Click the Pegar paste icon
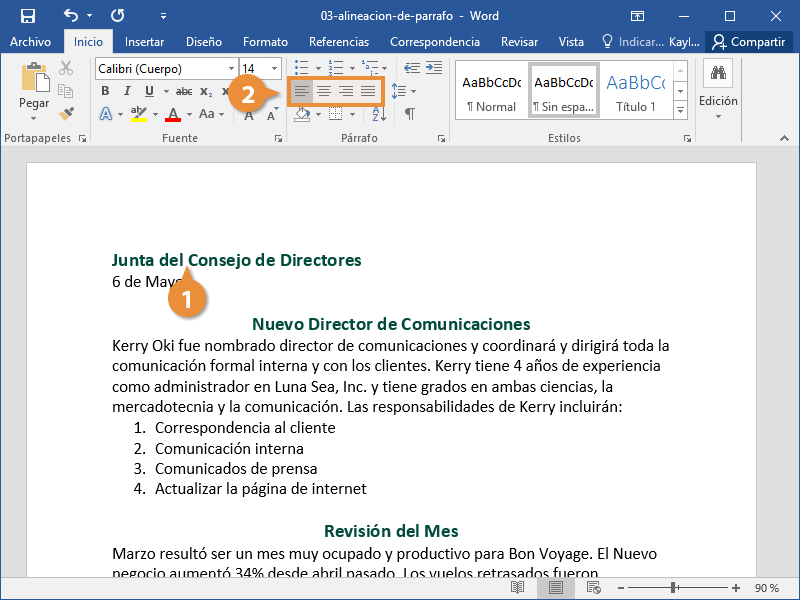Viewport: 800px width, 600px height. click(x=35, y=78)
